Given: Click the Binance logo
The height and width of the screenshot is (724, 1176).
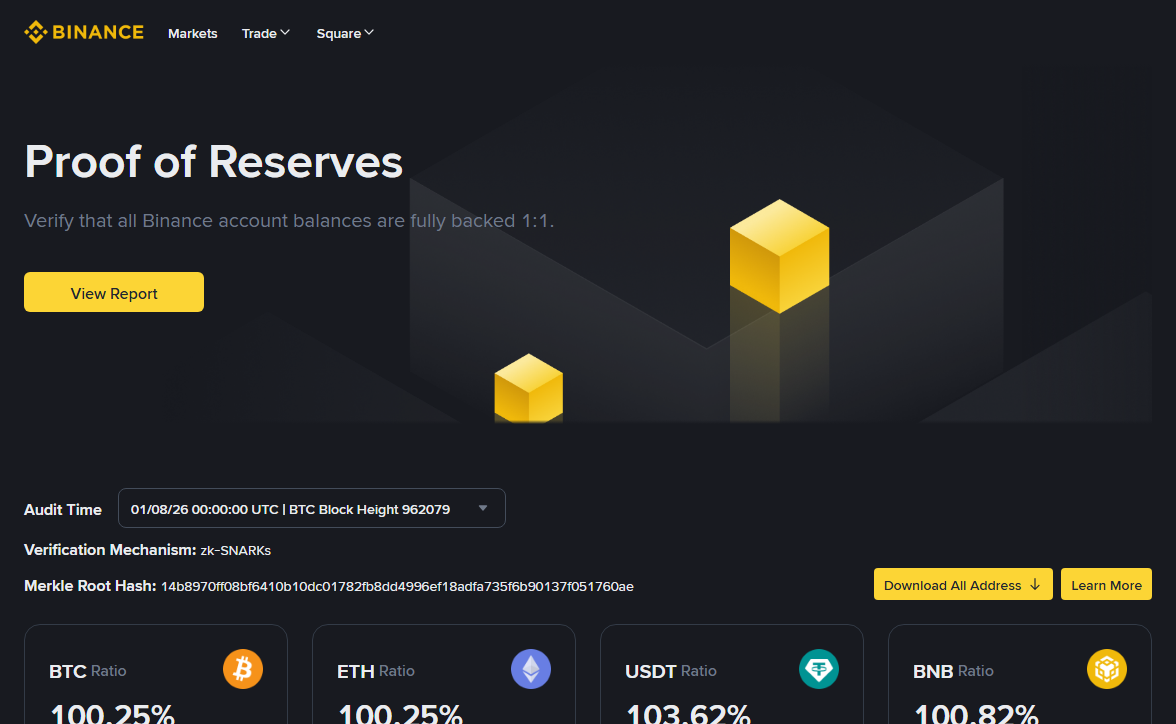Looking at the screenshot, I should pos(84,32).
